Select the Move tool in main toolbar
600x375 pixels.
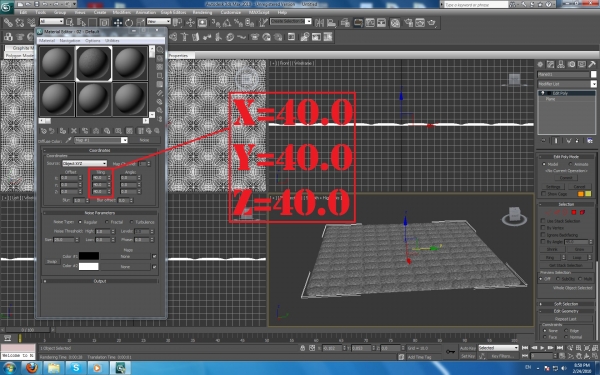pos(117,23)
